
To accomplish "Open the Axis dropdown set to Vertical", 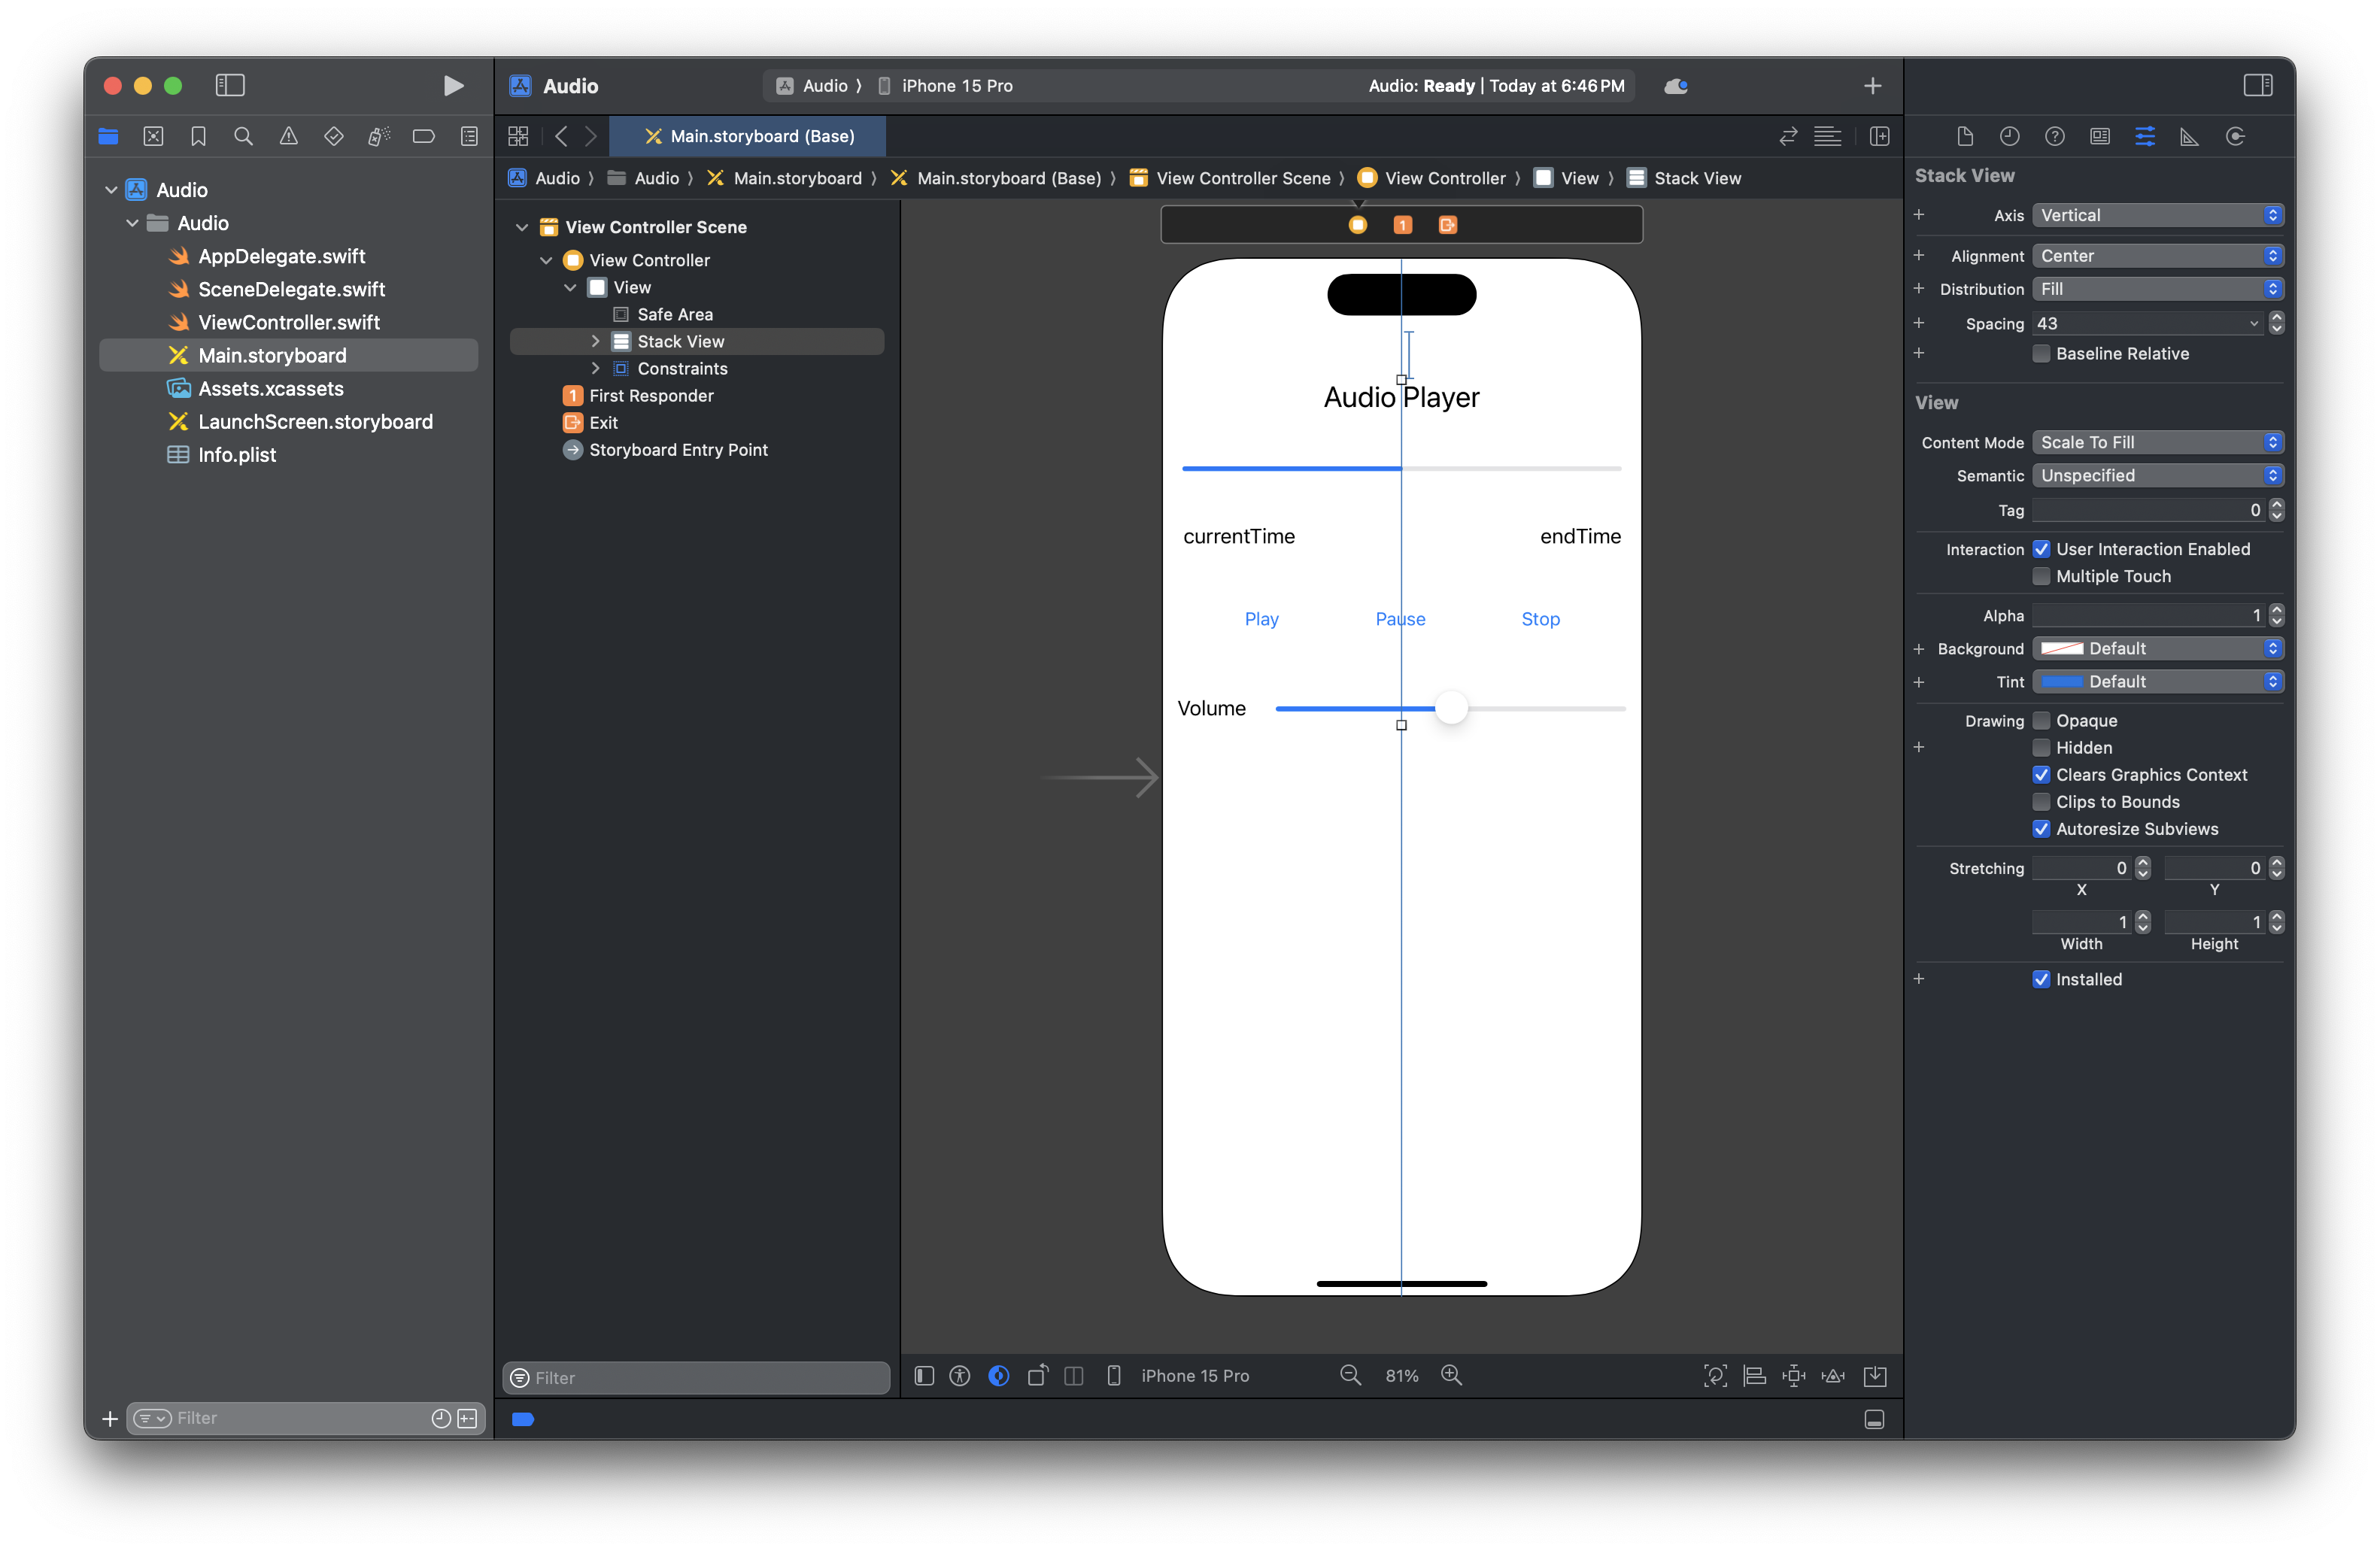I will pos(2157,215).
